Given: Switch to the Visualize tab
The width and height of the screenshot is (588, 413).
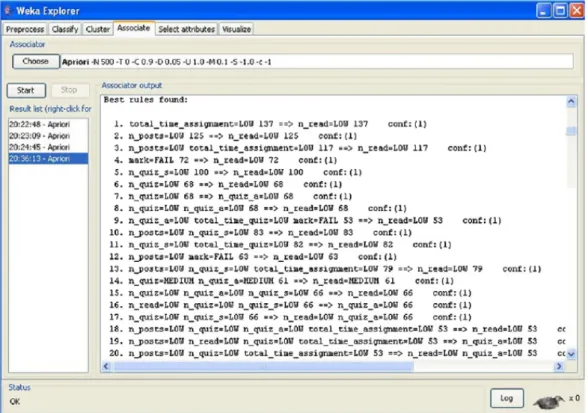Looking at the screenshot, I should tap(236, 29).
